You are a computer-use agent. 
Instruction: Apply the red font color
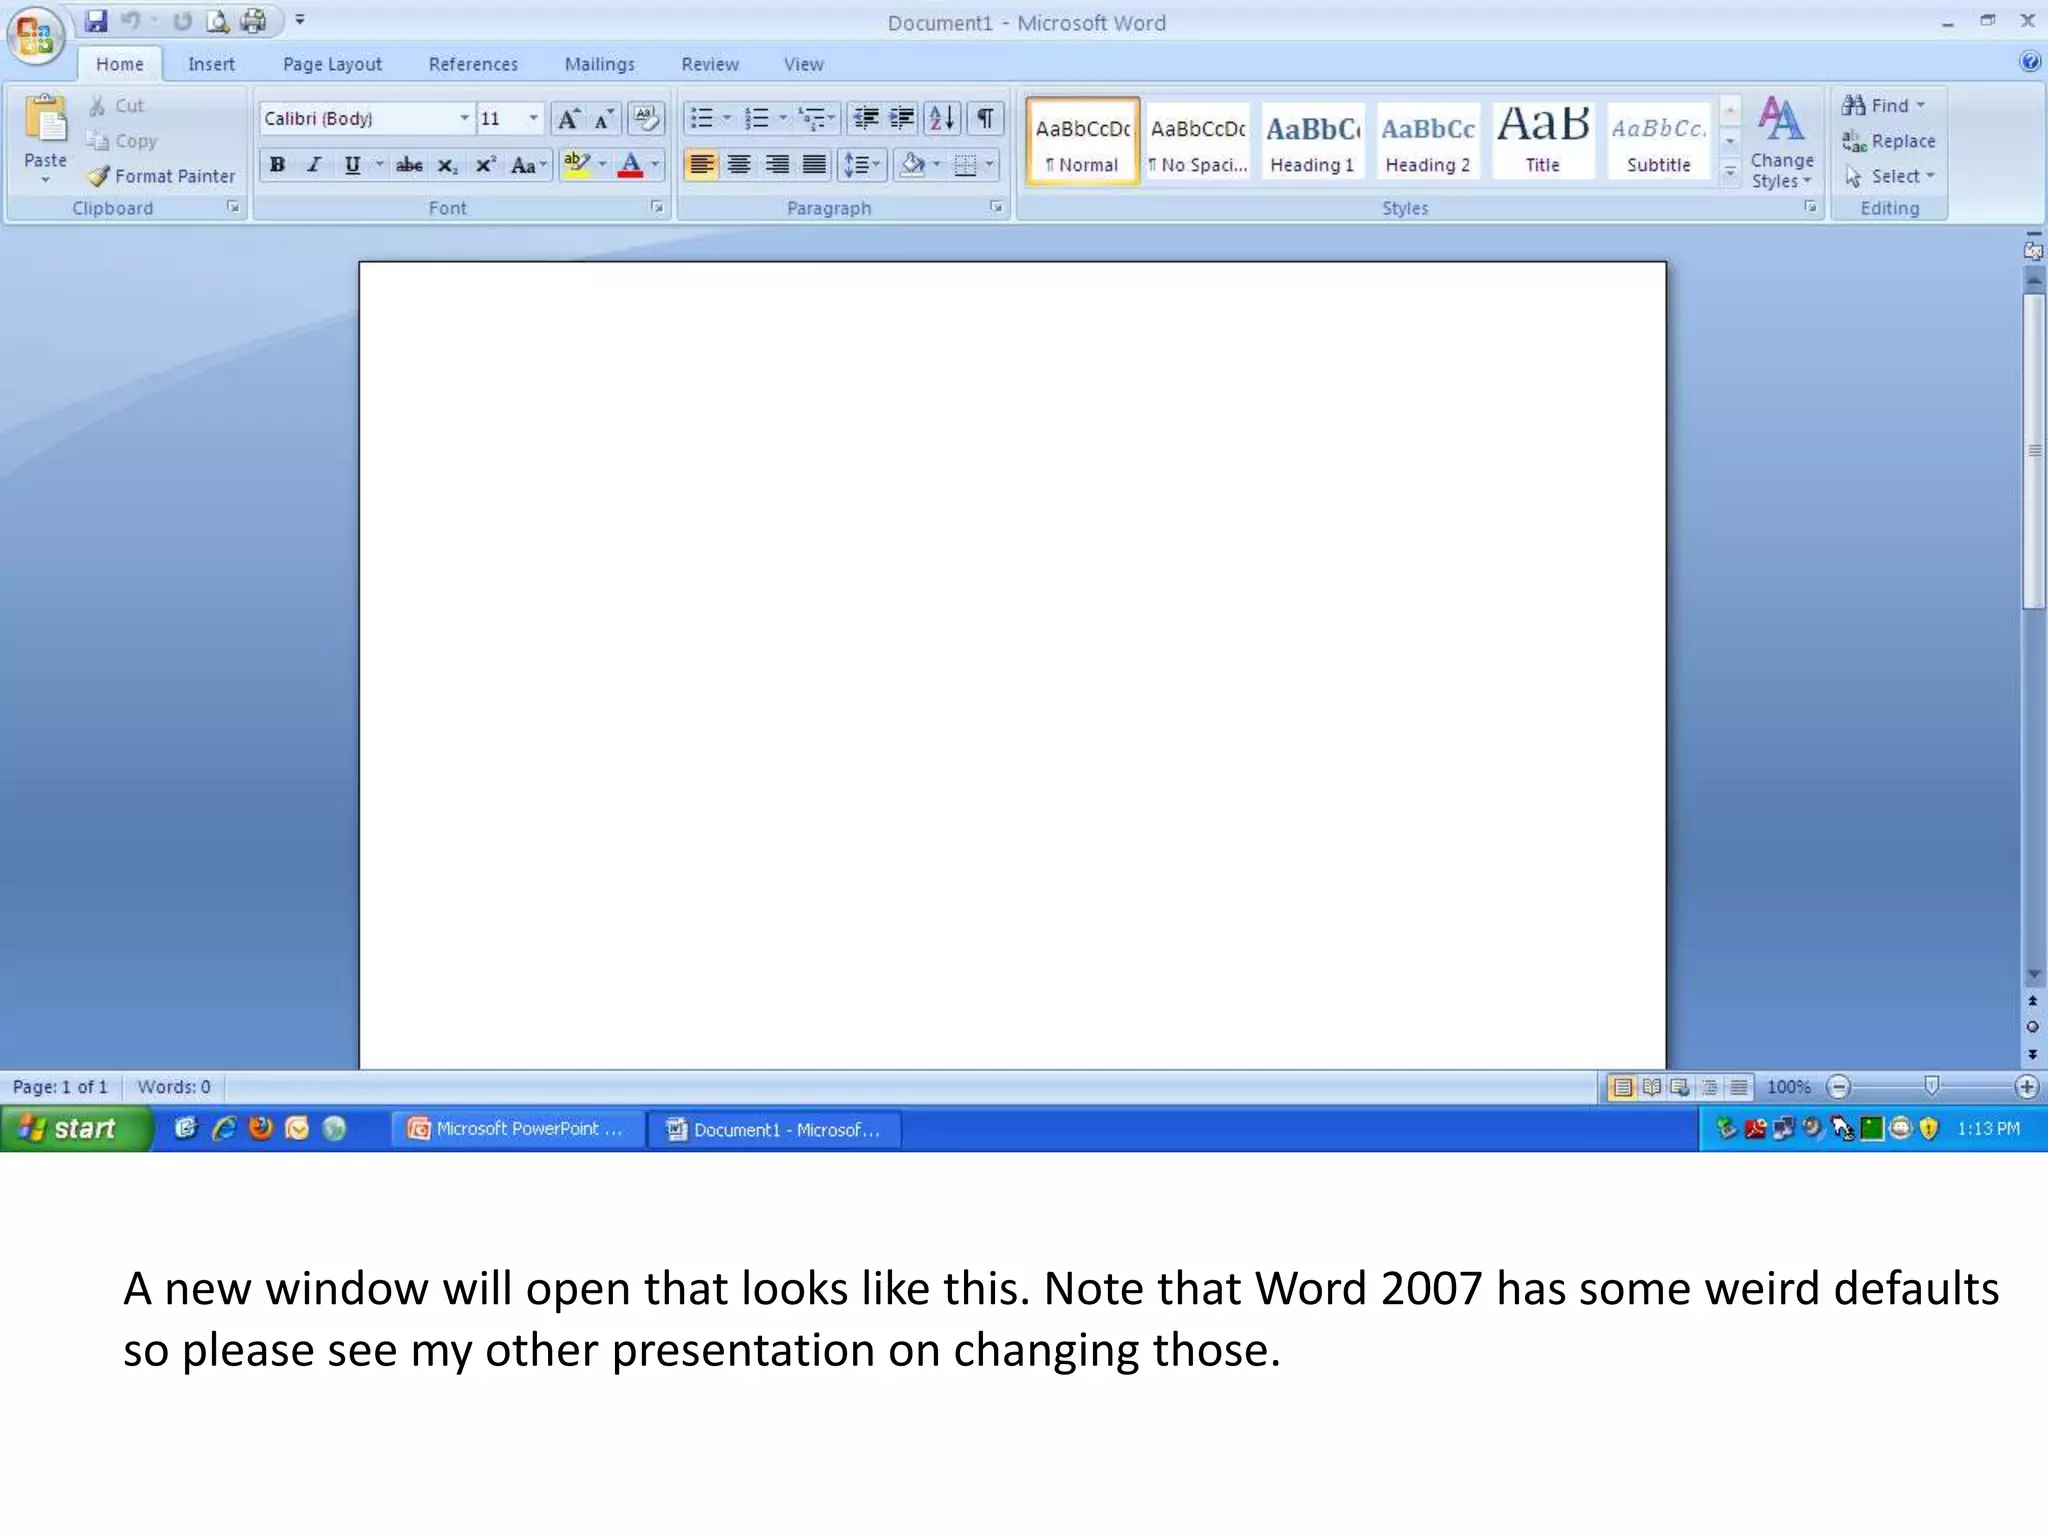pos(631,165)
